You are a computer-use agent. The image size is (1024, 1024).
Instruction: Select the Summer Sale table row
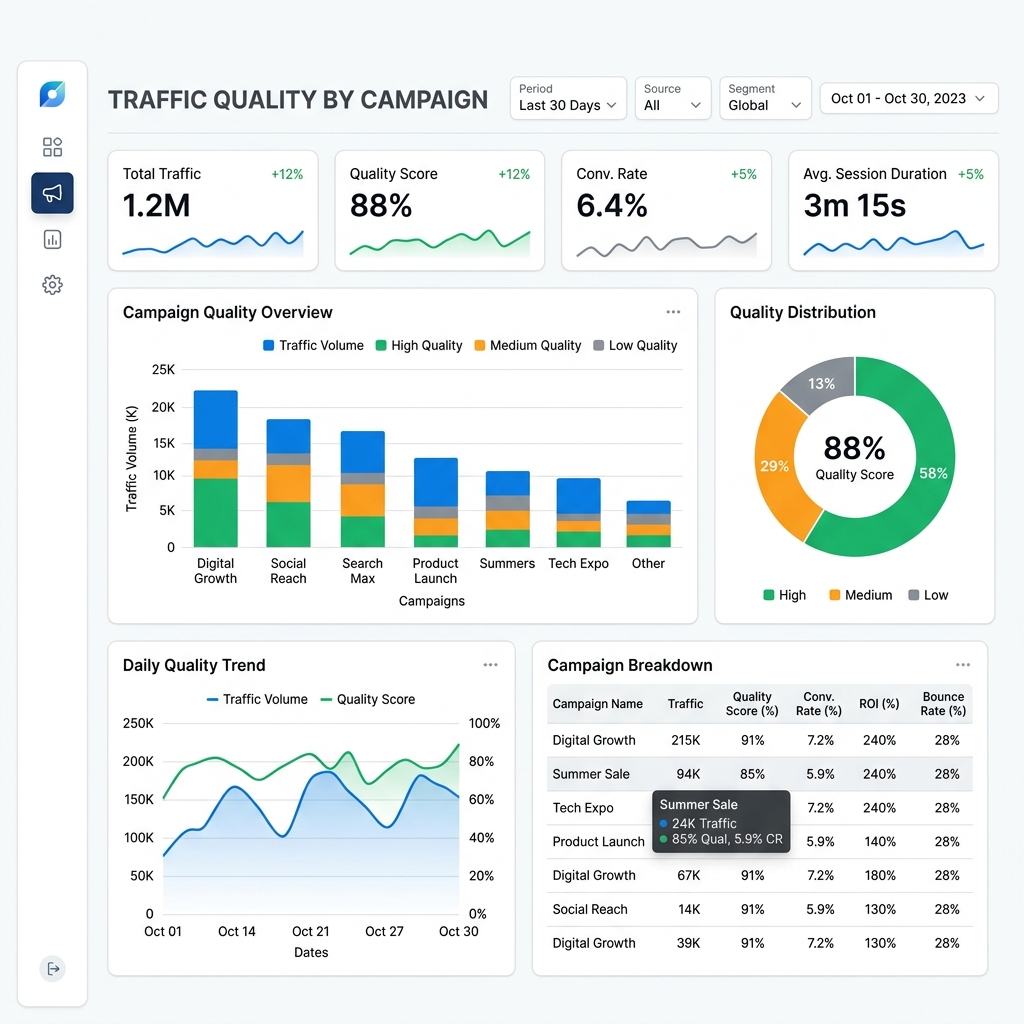coord(760,774)
